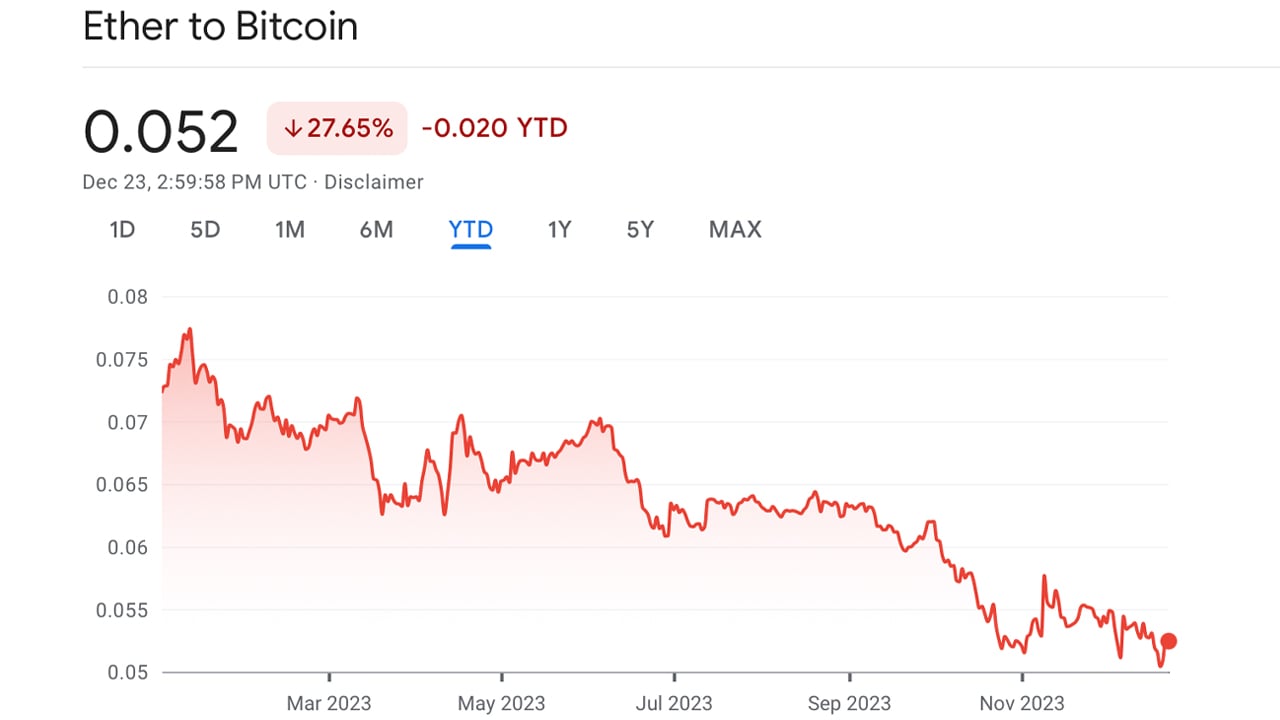
Task: Click the Mar 2023 axis label
Action: [x=329, y=703]
